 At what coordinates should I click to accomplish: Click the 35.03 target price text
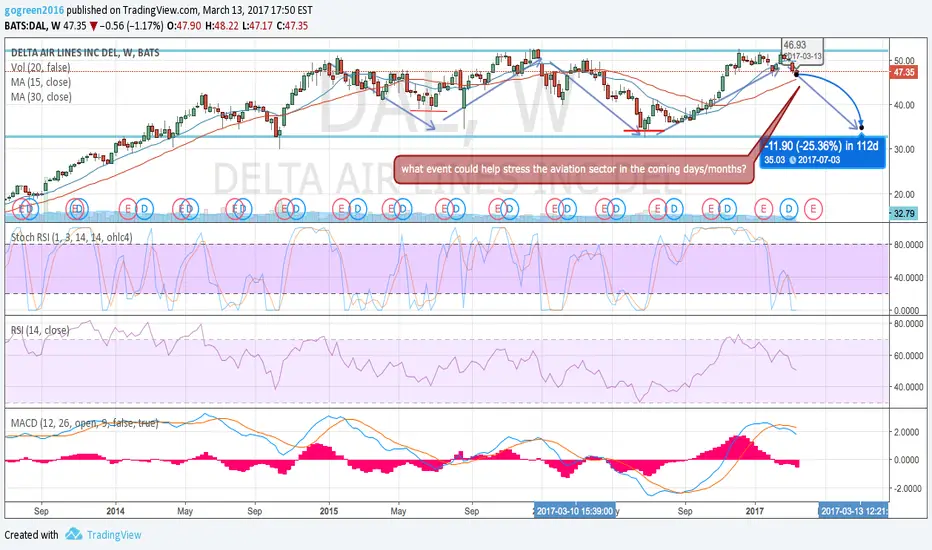(x=774, y=160)
